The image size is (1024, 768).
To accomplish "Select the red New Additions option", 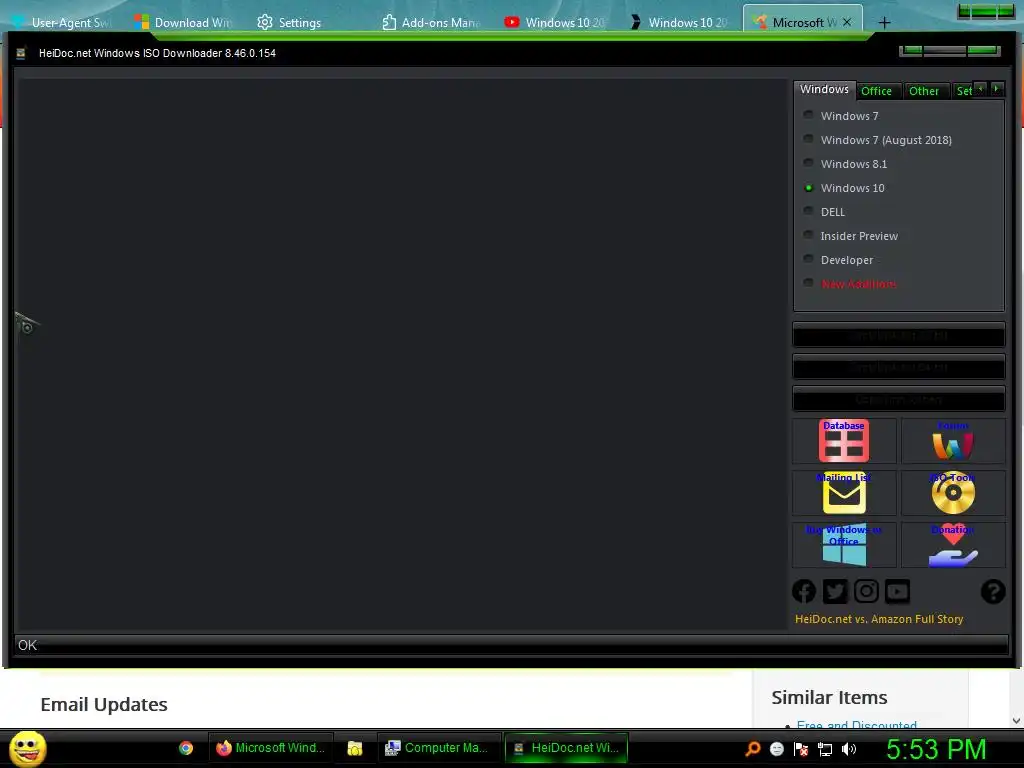I will 850,283.
